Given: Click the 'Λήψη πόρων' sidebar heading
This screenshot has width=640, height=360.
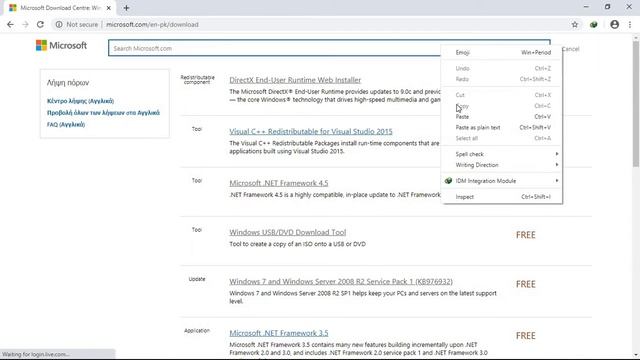Looking at the screenshot, I should point(68,83).
